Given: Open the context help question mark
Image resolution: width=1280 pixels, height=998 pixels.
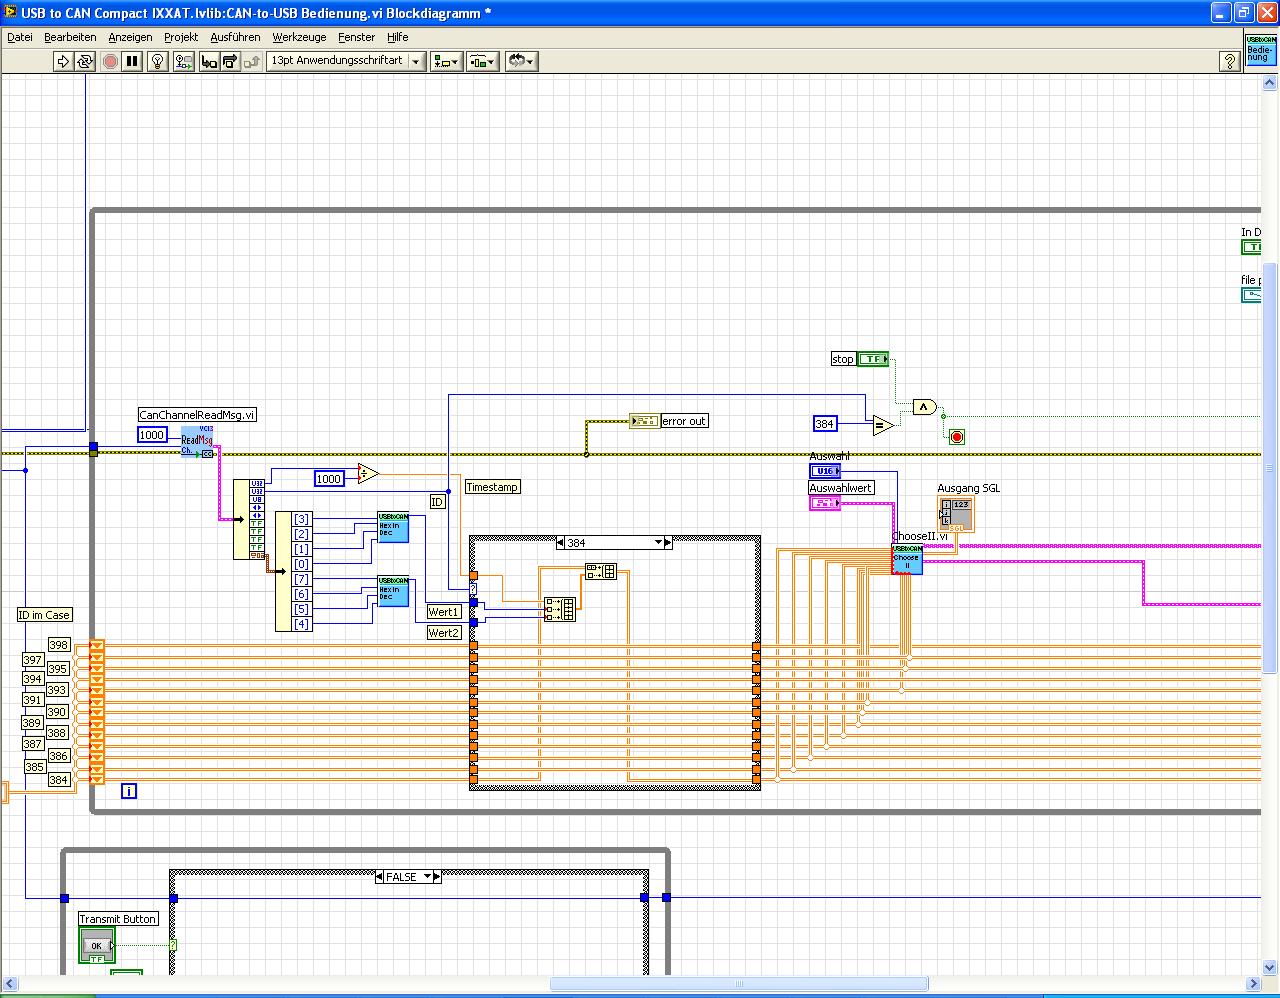Looking at the screenshot, I should (1230, 62).
